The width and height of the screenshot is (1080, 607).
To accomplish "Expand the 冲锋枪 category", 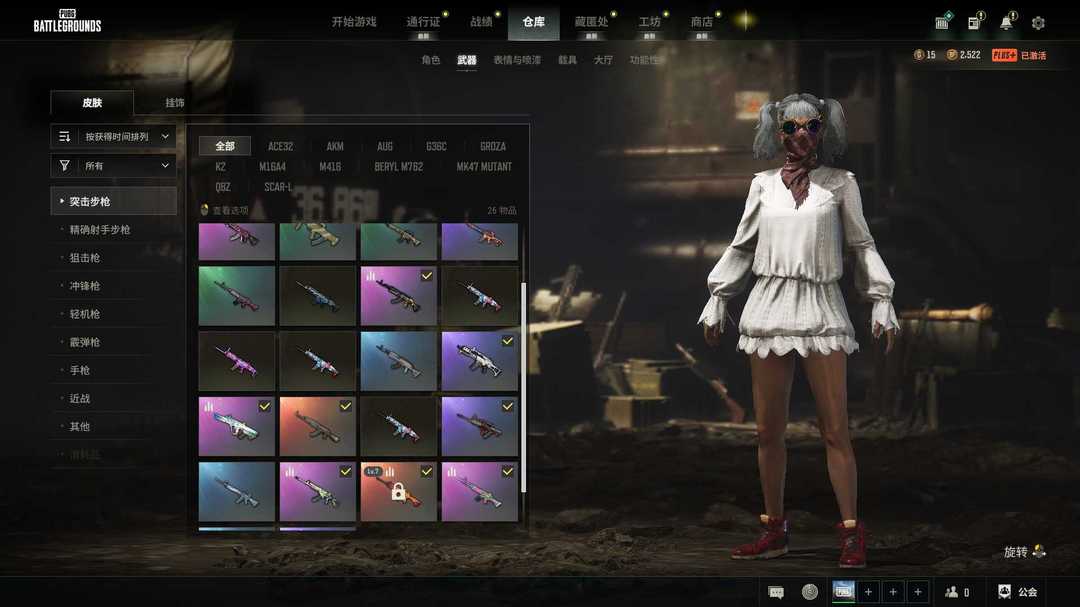I will tap(85, 286).
